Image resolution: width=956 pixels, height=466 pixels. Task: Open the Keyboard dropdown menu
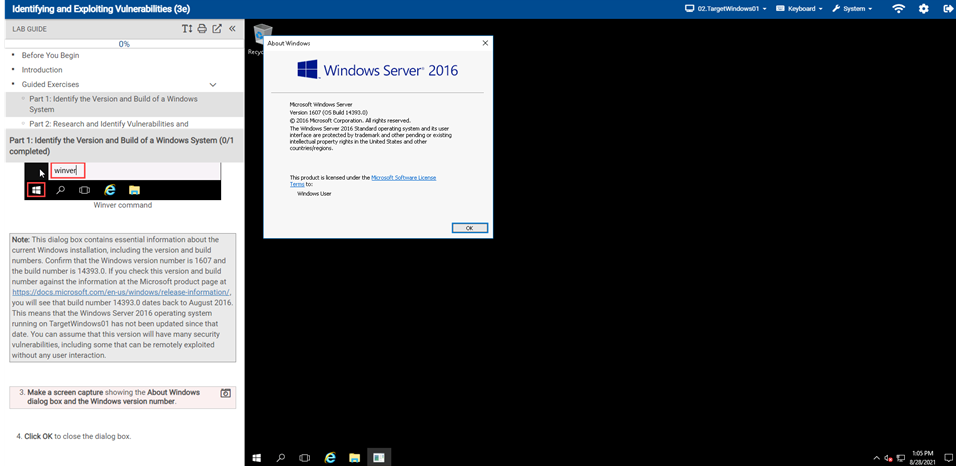click(x=799, y=9)
